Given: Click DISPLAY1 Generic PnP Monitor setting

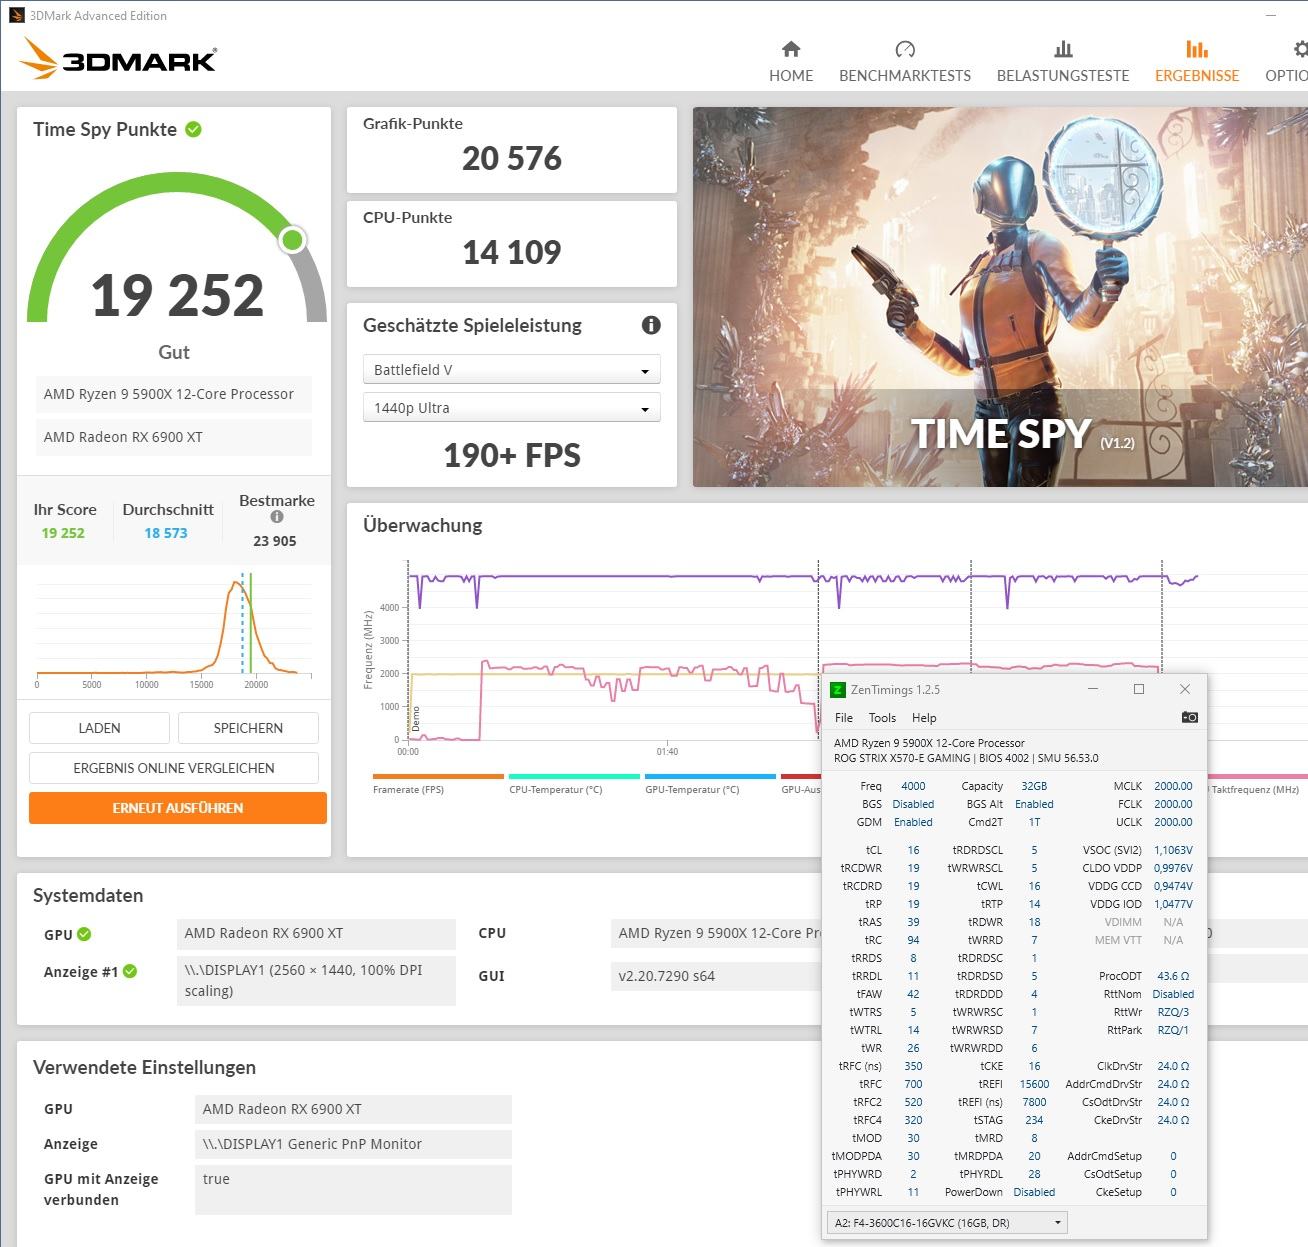Looking at the screenshot, I should pos(353,1144).
